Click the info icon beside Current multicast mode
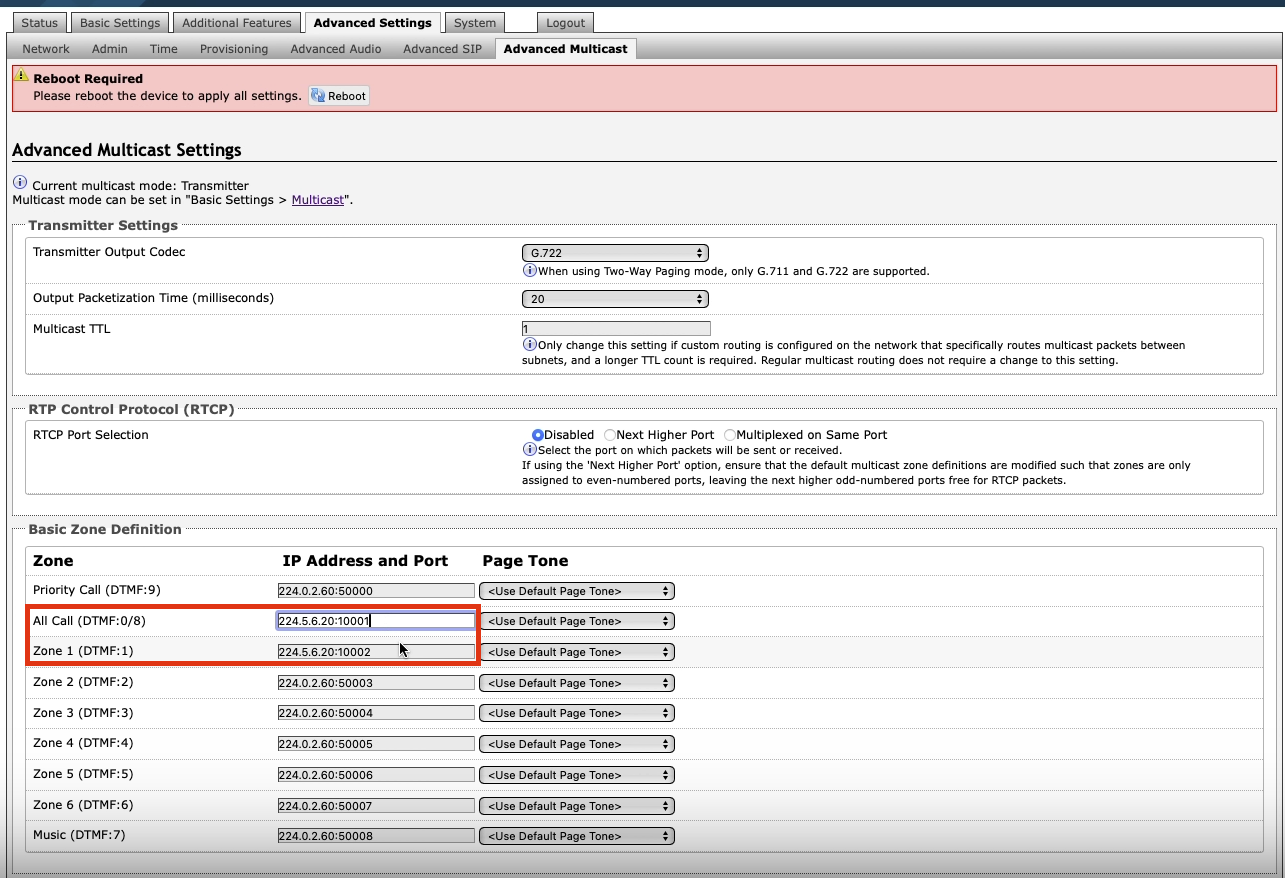The height and width of the screenshot is (878, 1285). tap(20, 184)
